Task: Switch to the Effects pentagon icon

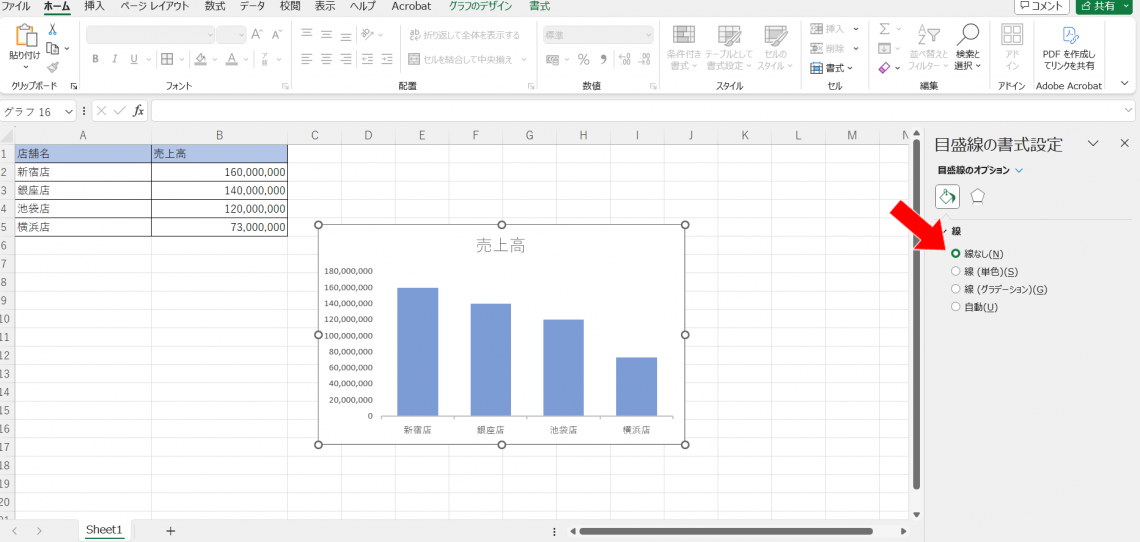Action: [x=978, y=196]
